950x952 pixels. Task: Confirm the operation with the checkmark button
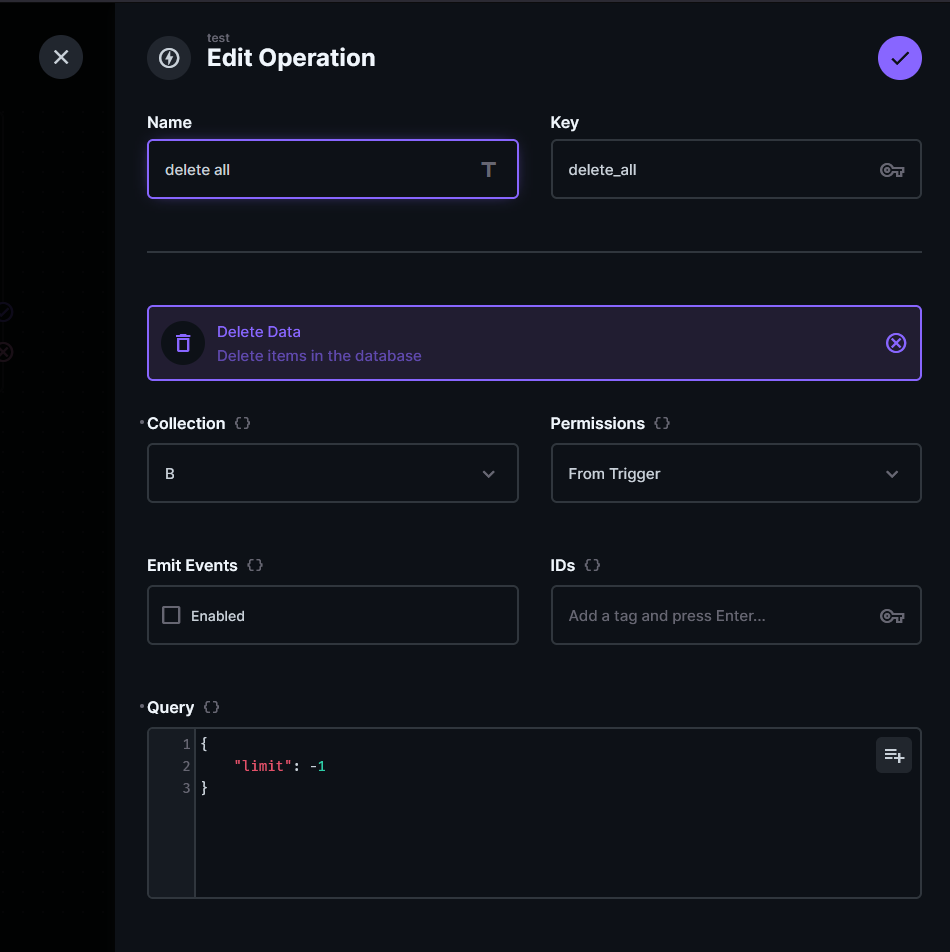(x=900, y=58)
